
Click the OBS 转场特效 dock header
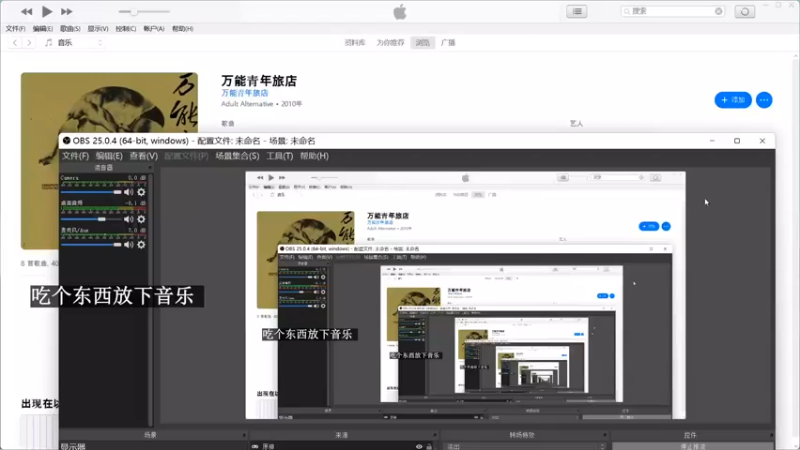pyautogui.click(x=524, y=435)
